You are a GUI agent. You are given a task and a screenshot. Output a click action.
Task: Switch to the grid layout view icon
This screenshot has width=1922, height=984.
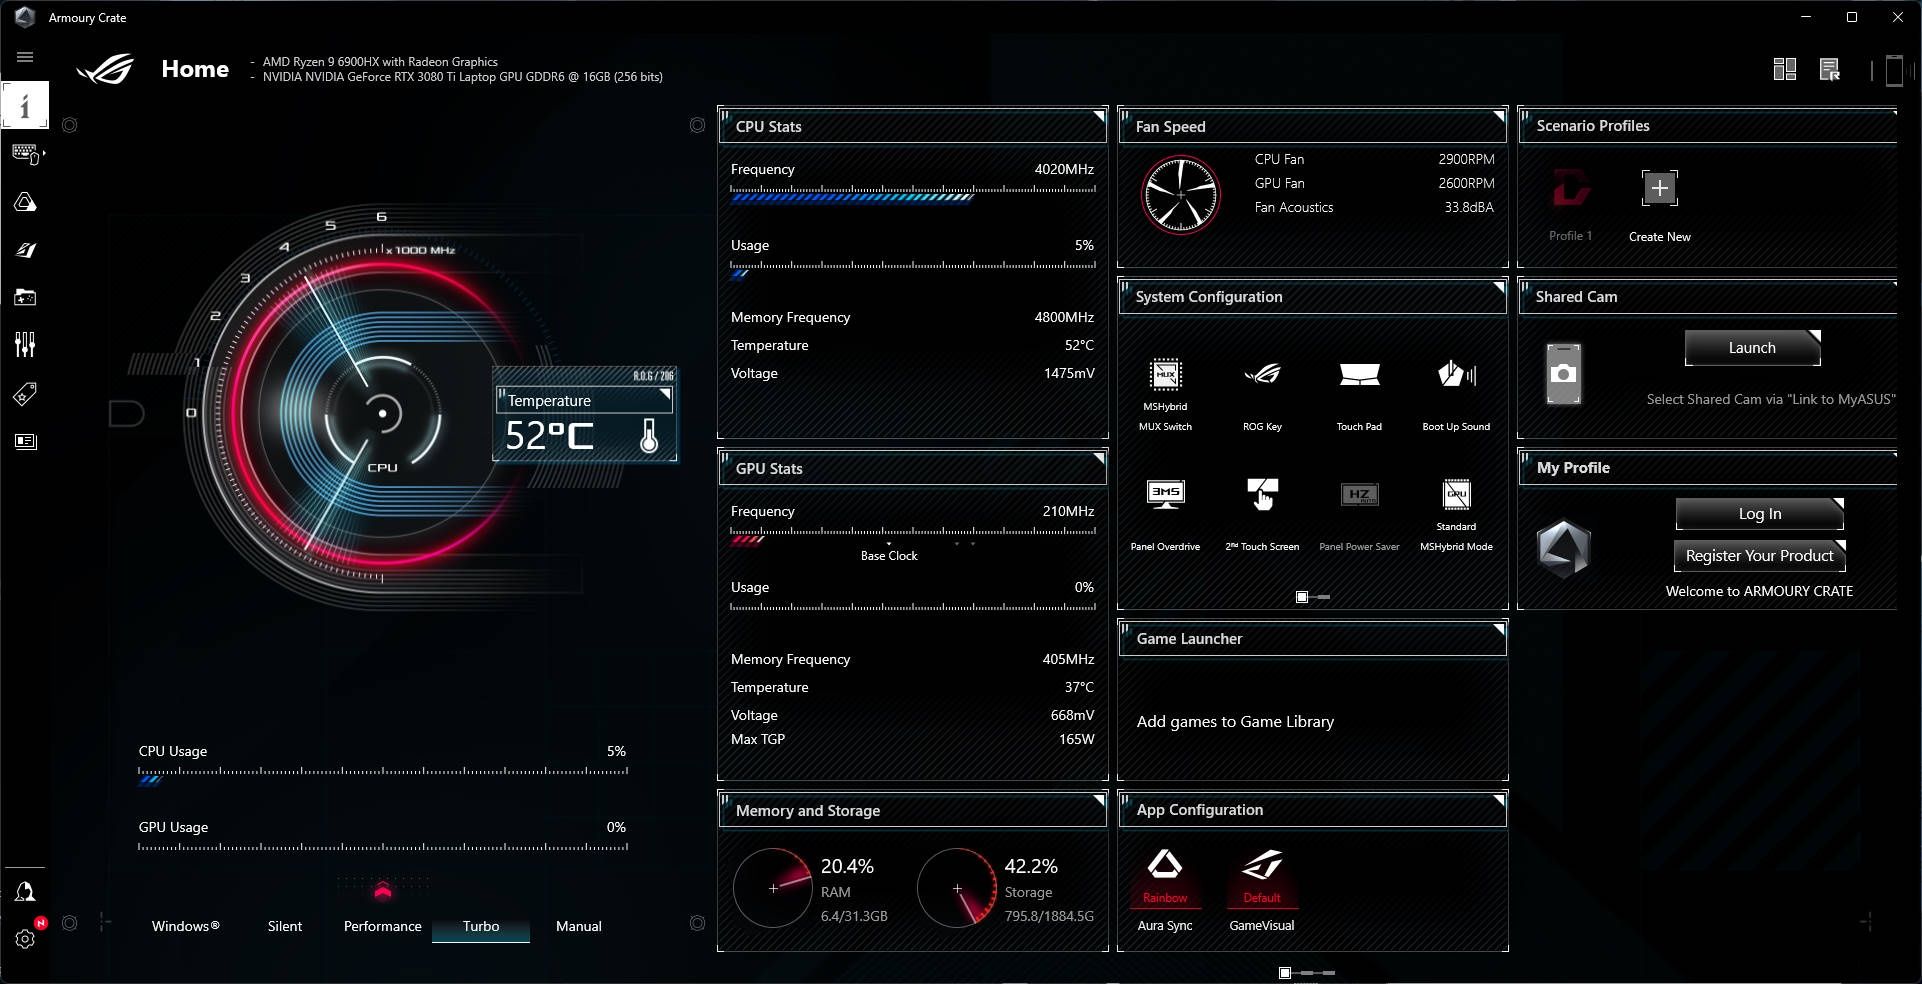(x=1784, y=69)
